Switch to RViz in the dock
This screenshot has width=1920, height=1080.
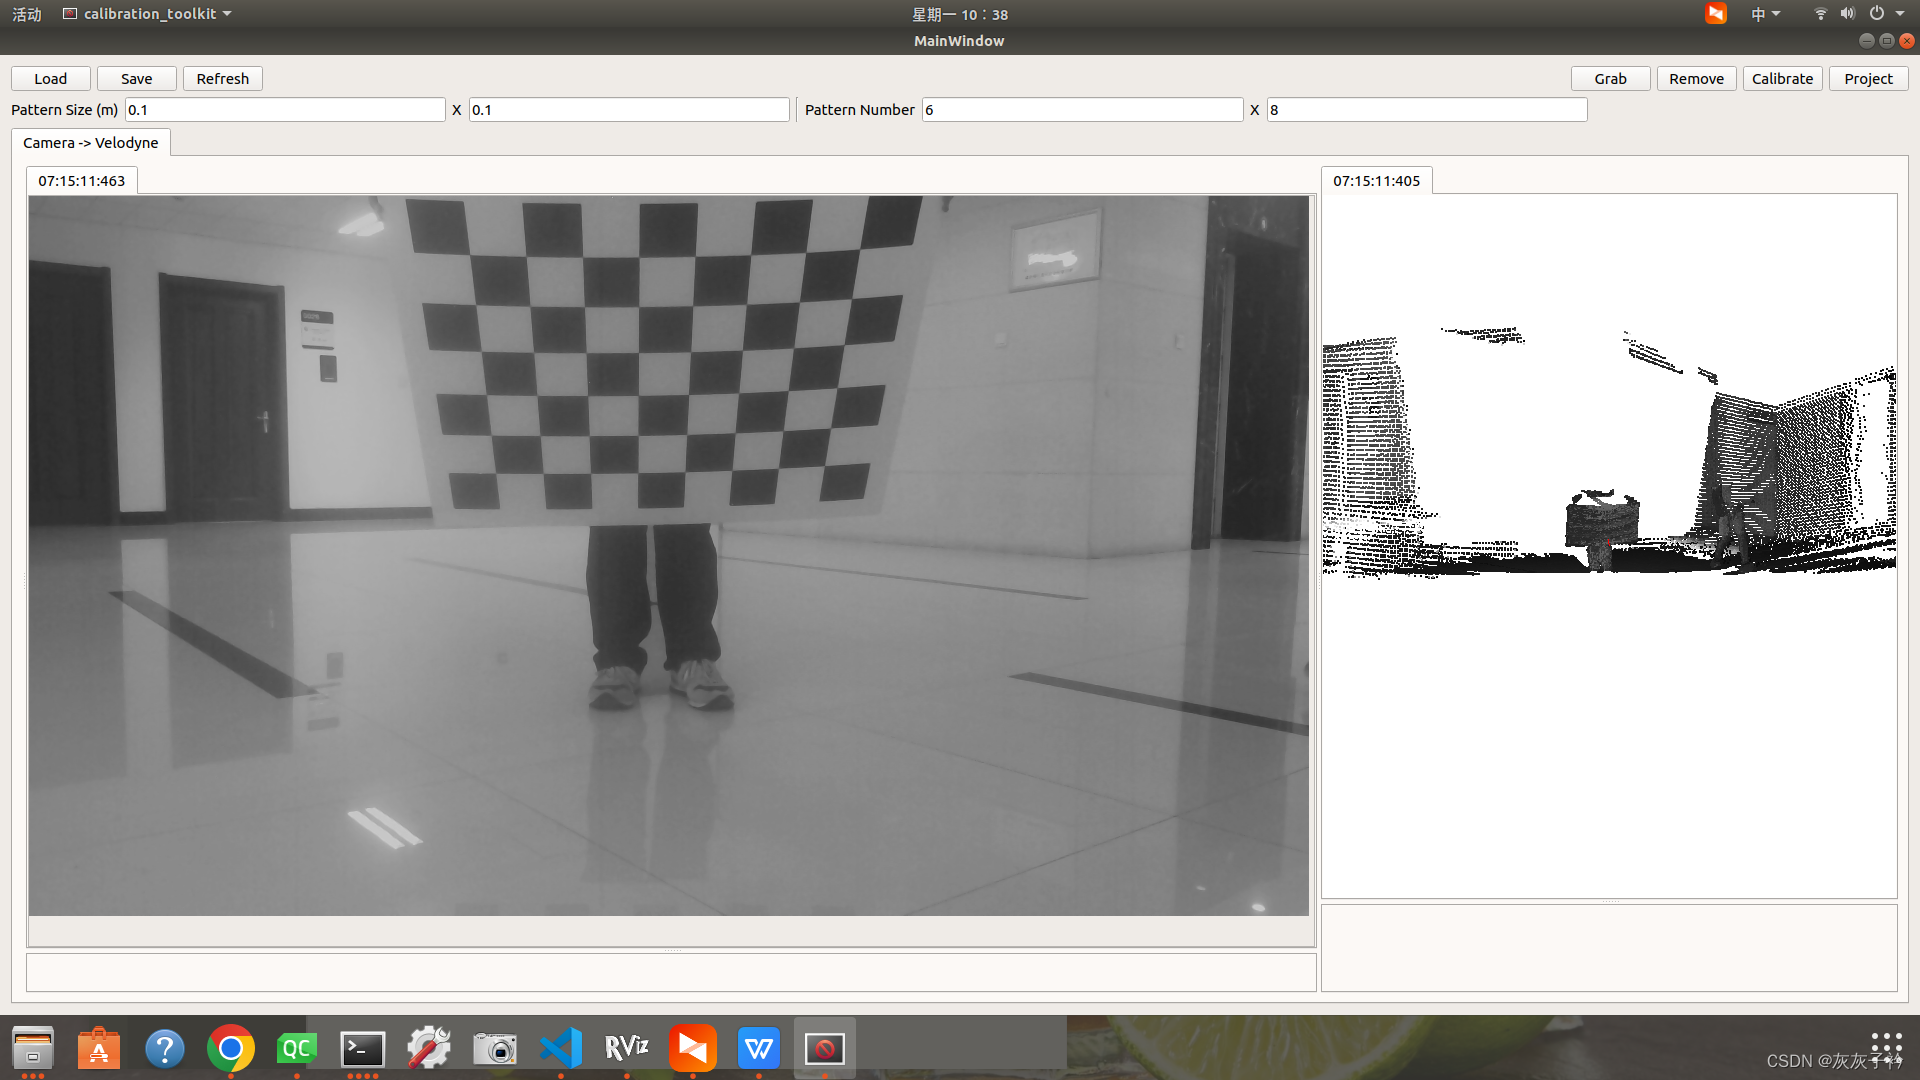(627, 1048)
